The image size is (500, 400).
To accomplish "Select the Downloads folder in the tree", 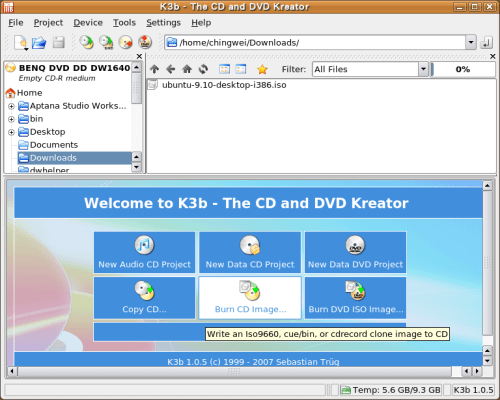I will pos(75,158).
